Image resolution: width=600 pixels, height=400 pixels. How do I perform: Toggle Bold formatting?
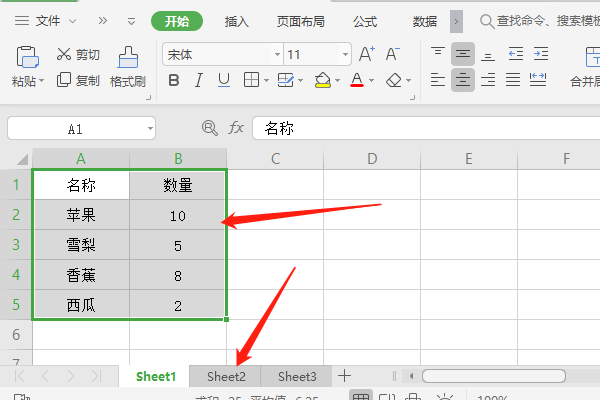[x=174, y=80]
